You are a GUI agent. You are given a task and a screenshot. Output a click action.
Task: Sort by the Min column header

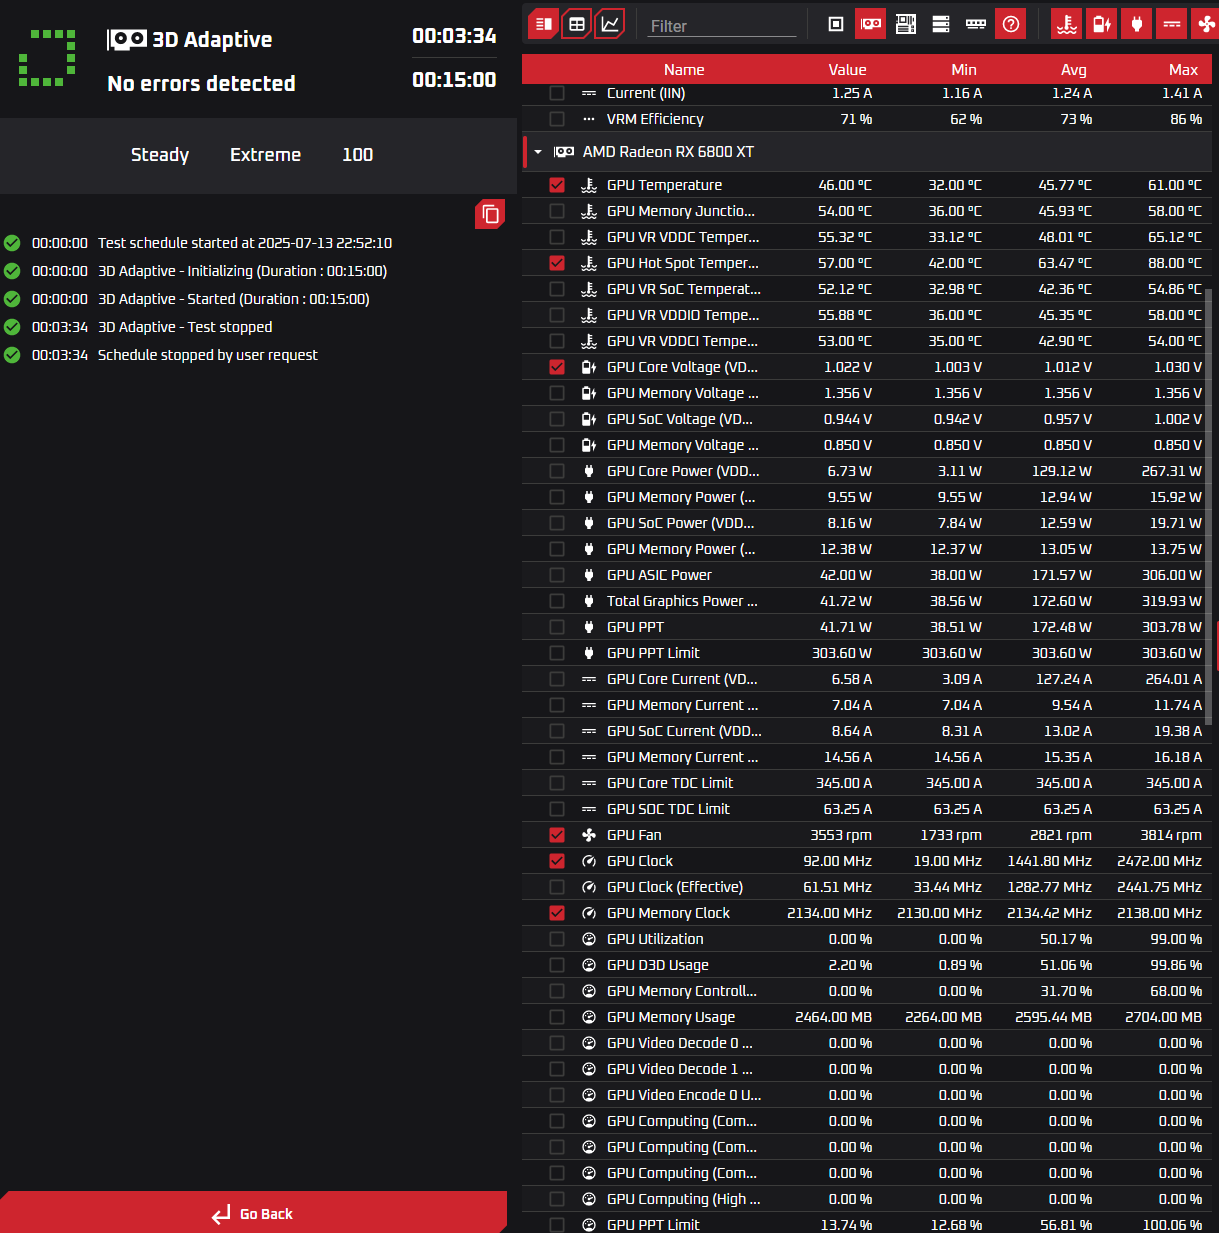(x=964, y=70)
